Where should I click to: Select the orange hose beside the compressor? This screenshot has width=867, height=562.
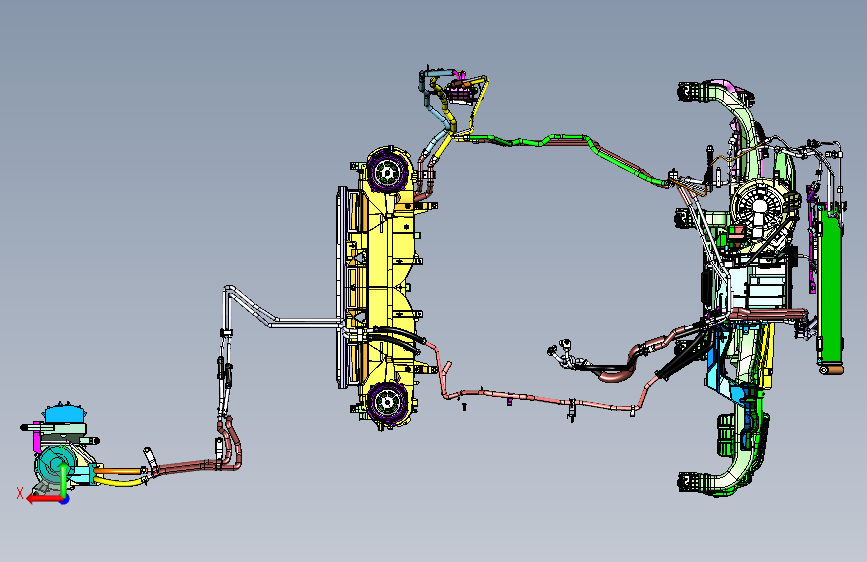coord(119,471)
